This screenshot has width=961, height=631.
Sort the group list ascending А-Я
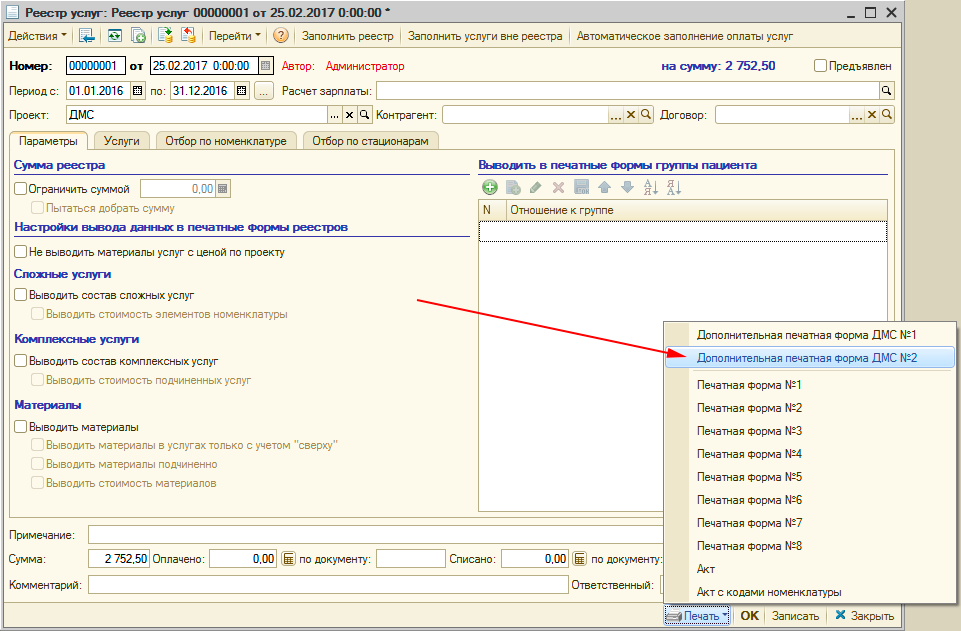click(x=650, y=187)
